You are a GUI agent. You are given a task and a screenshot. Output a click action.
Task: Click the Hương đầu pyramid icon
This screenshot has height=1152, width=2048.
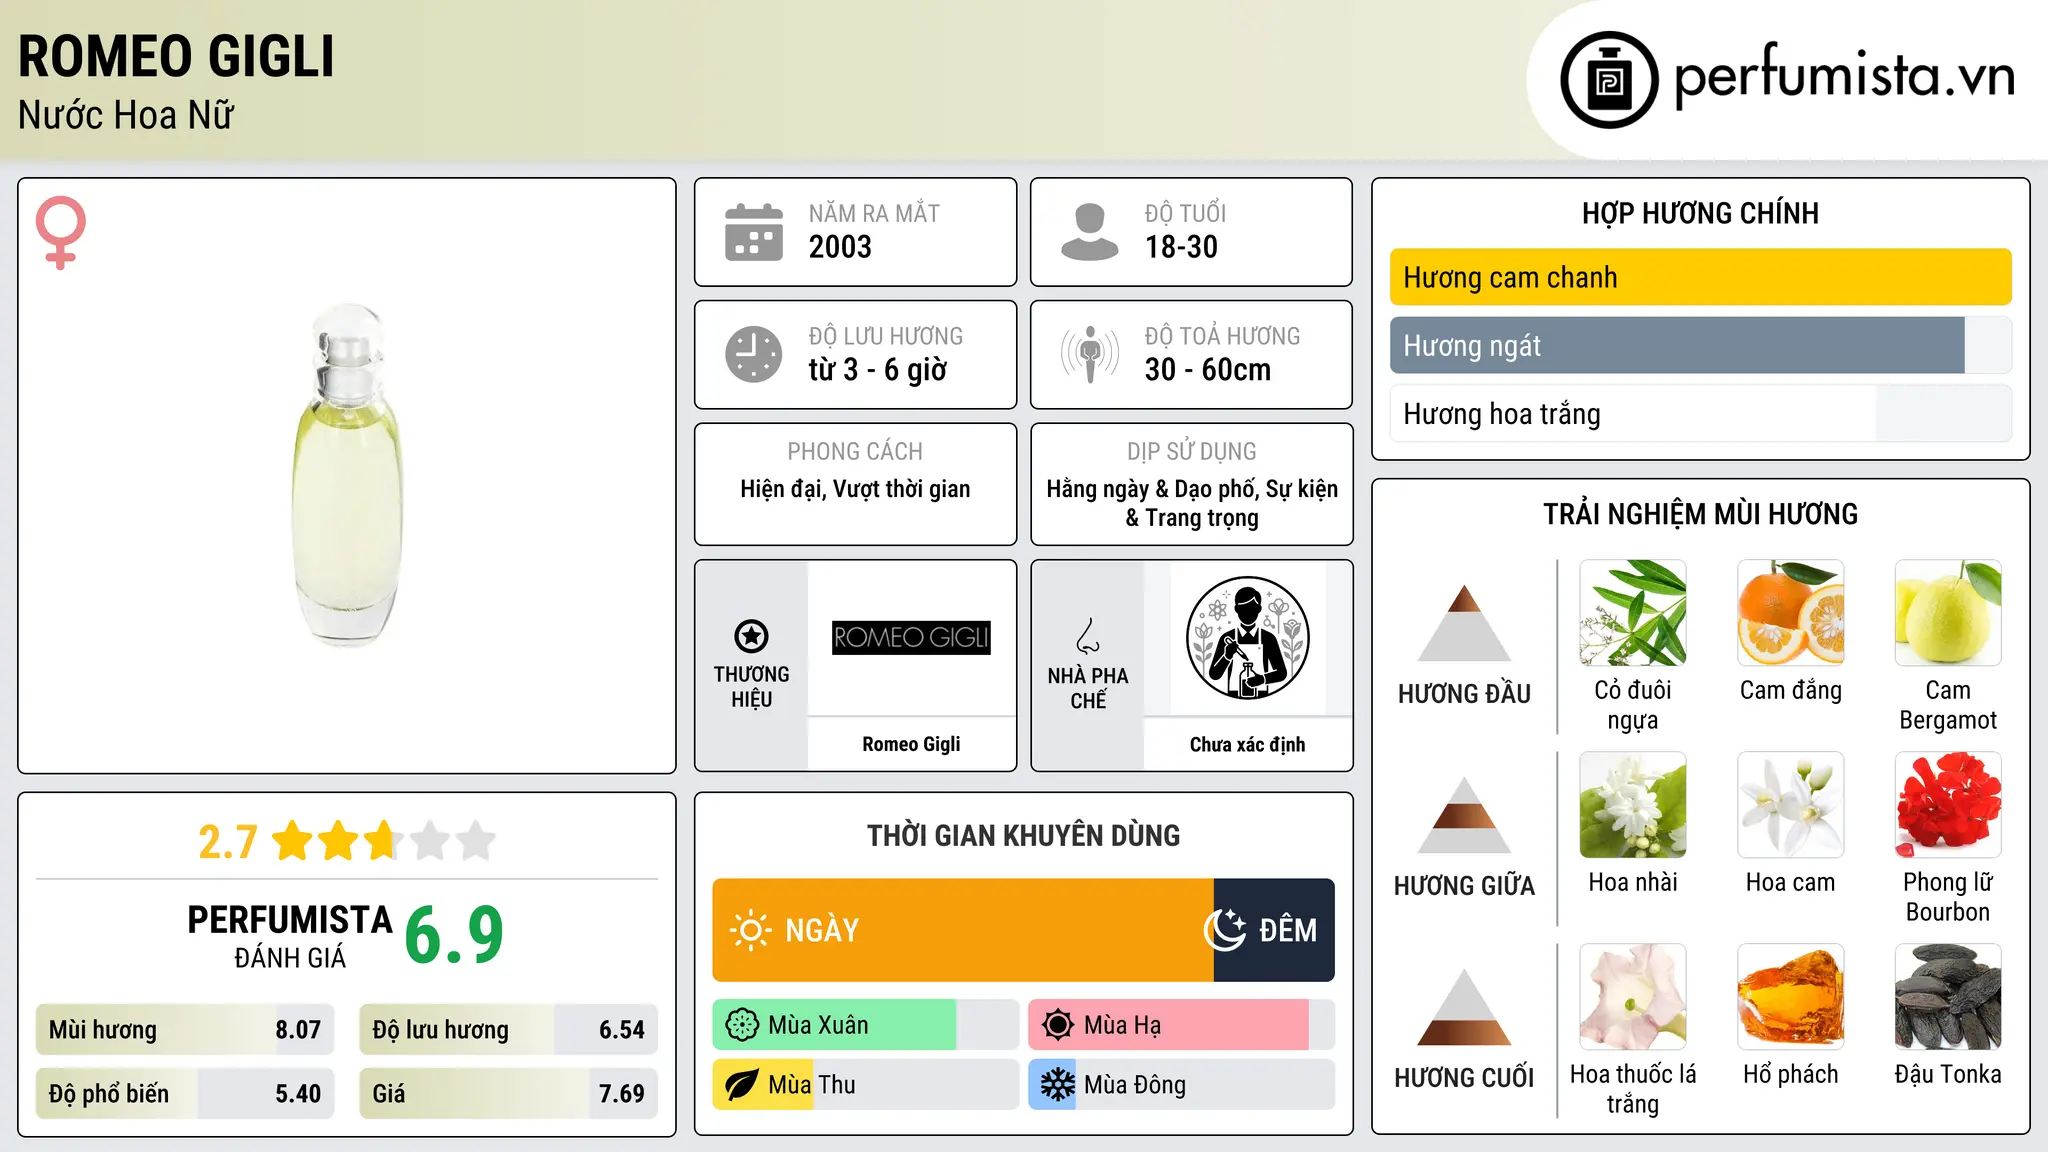pyautogui.click(x=1465, y=623)
